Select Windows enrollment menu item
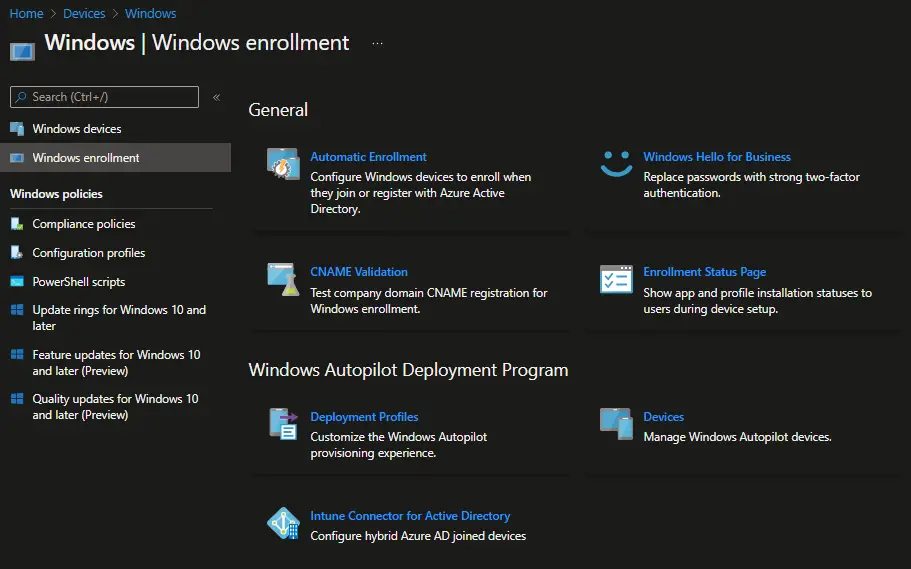This screenshot has width=911, height=569. pos(116,158)
